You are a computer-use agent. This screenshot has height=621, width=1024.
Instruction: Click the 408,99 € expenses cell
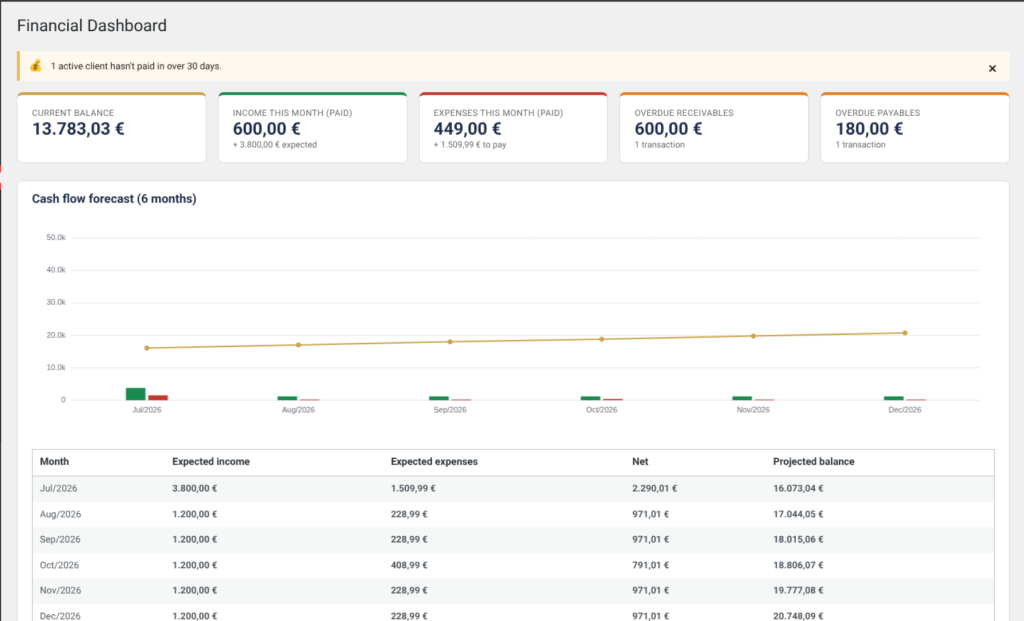[x=409, y=565]
